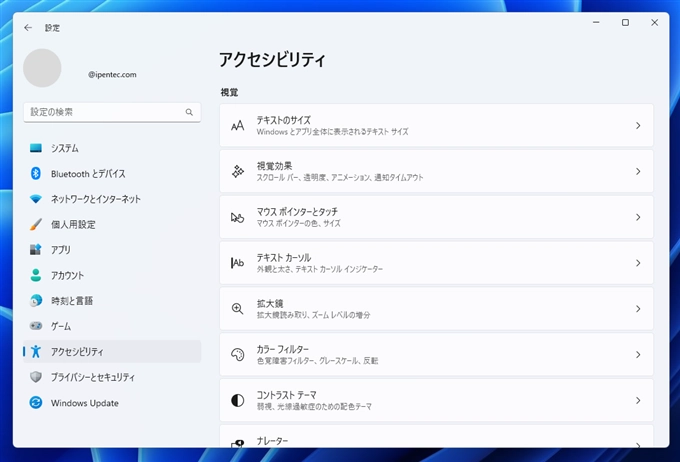This screenshot has width=680, height=462.
Task: Open ネットワークとインターネット category
Action: tap(112, 199)
